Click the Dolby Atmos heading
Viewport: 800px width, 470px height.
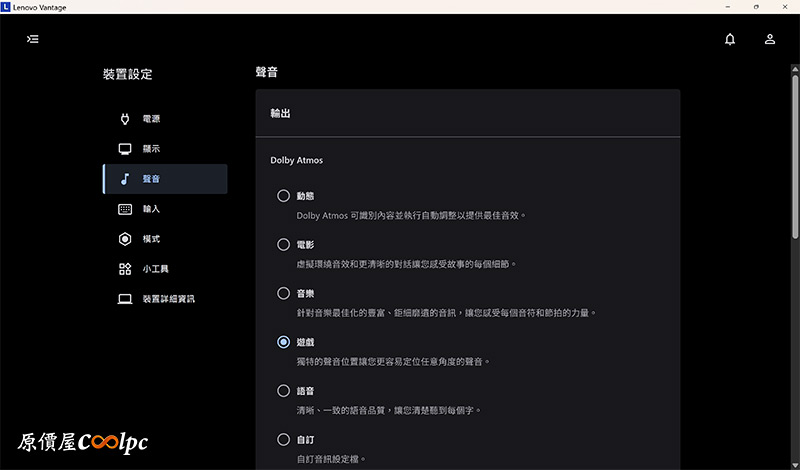point(296,160)
